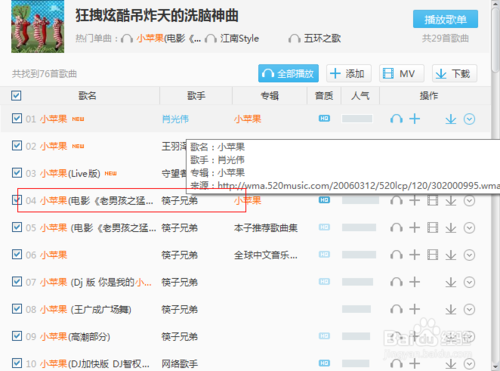Viewport: 500px width, 371px height.
Task: Uncheck song 10 DJ加快版 checkbox
Action: point(17,363)
